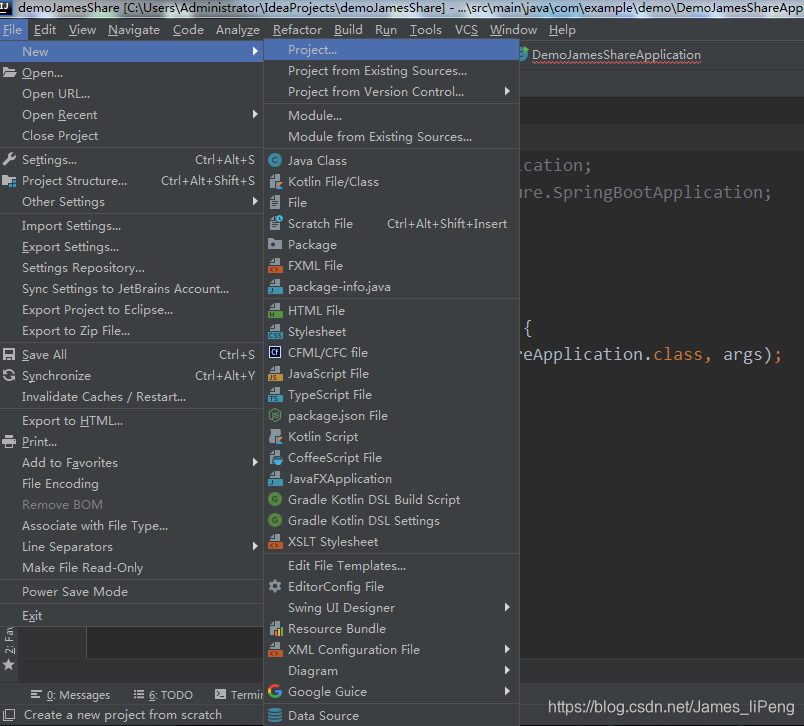The height and width of the screenshot is (726, 804).
Task: Click the JavaFXApplication icon
Action: click(275, 479)
